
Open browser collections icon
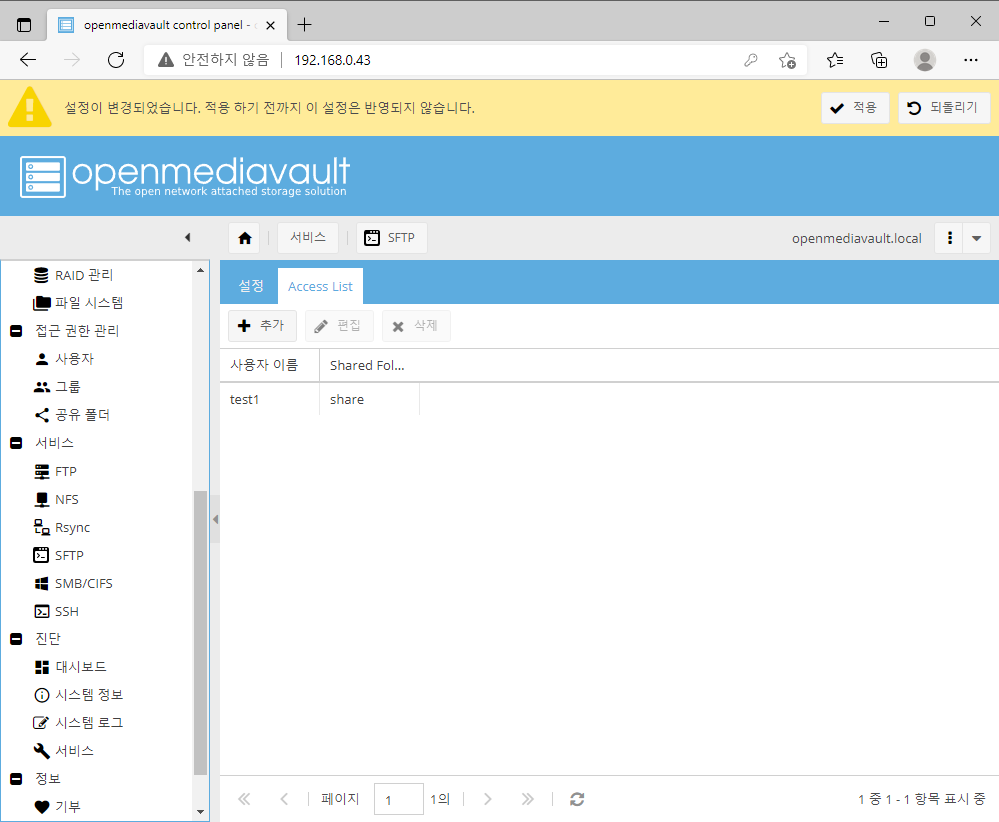(x=879, y=60)
